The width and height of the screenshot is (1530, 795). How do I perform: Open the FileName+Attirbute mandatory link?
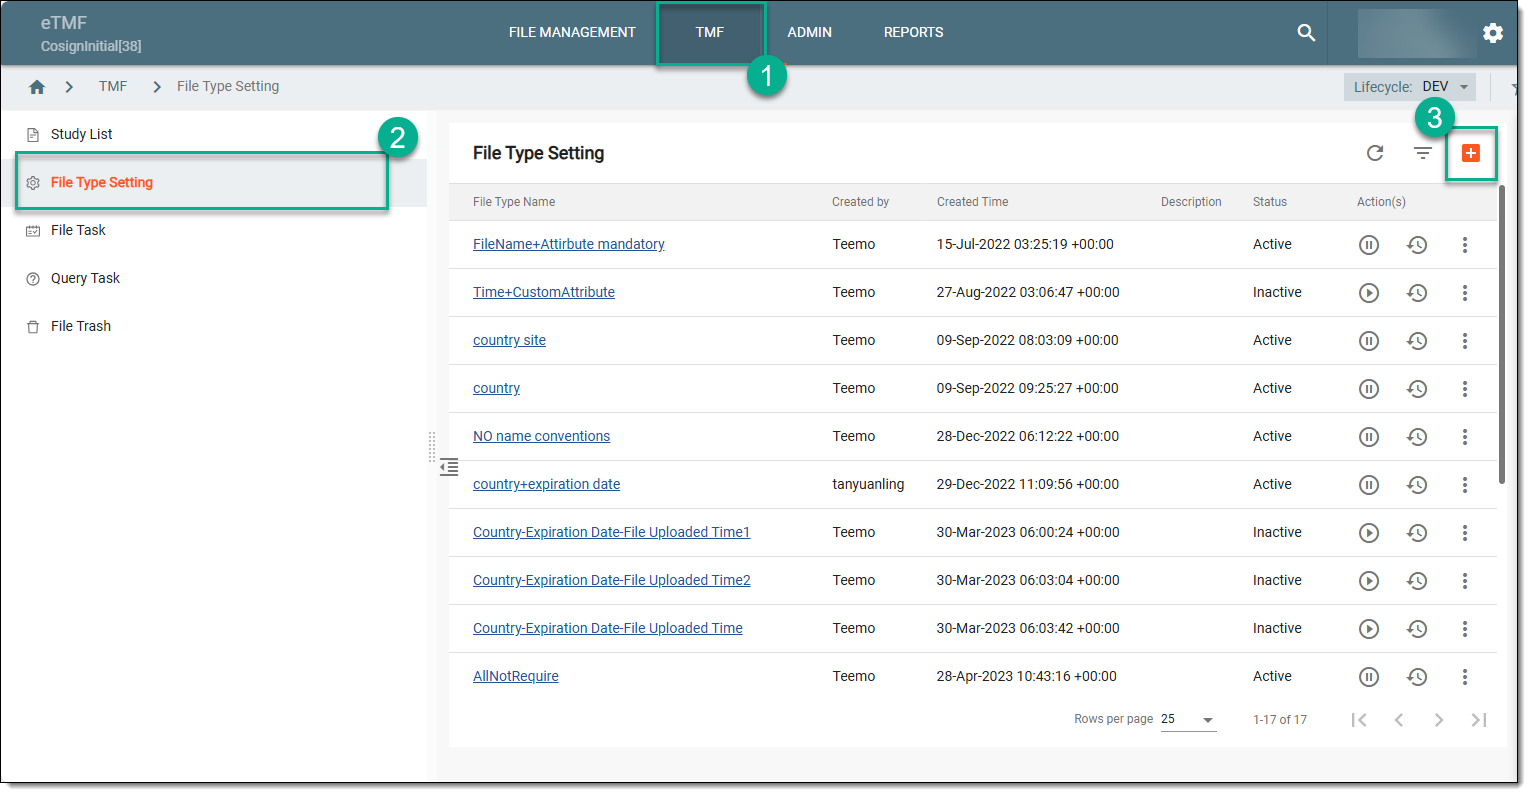pyautogui.click(x=568, y=245)
